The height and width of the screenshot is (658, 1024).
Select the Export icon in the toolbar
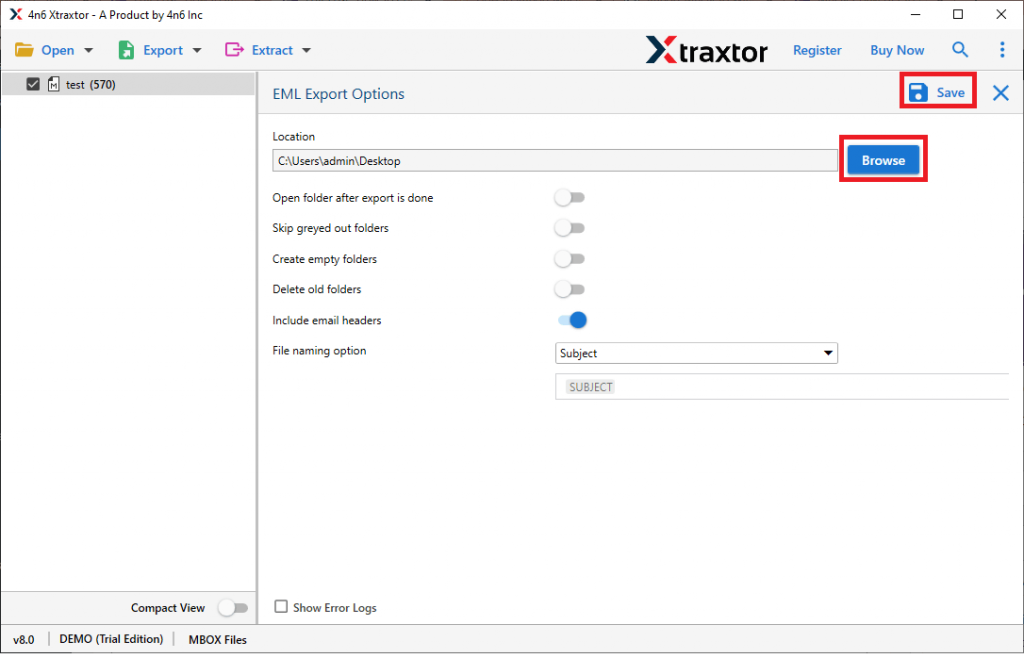(127, 49)
